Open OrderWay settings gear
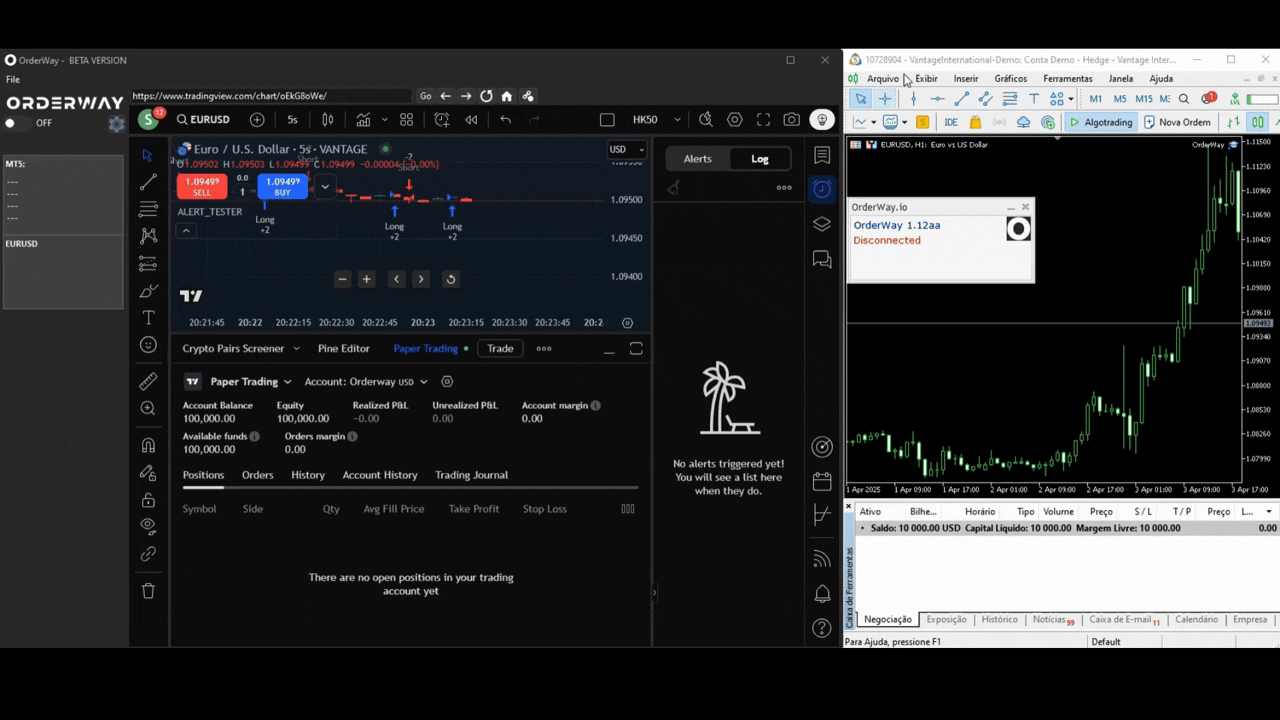 tap(117, 124)
